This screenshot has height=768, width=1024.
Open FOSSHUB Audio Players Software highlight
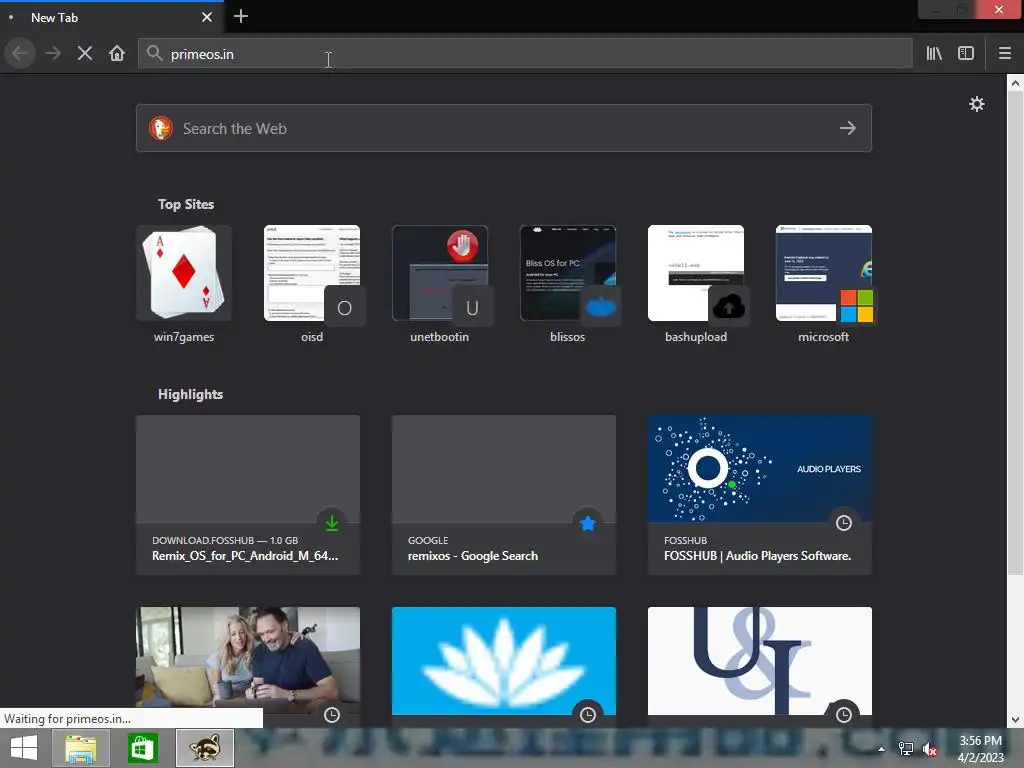pos(760,495)
